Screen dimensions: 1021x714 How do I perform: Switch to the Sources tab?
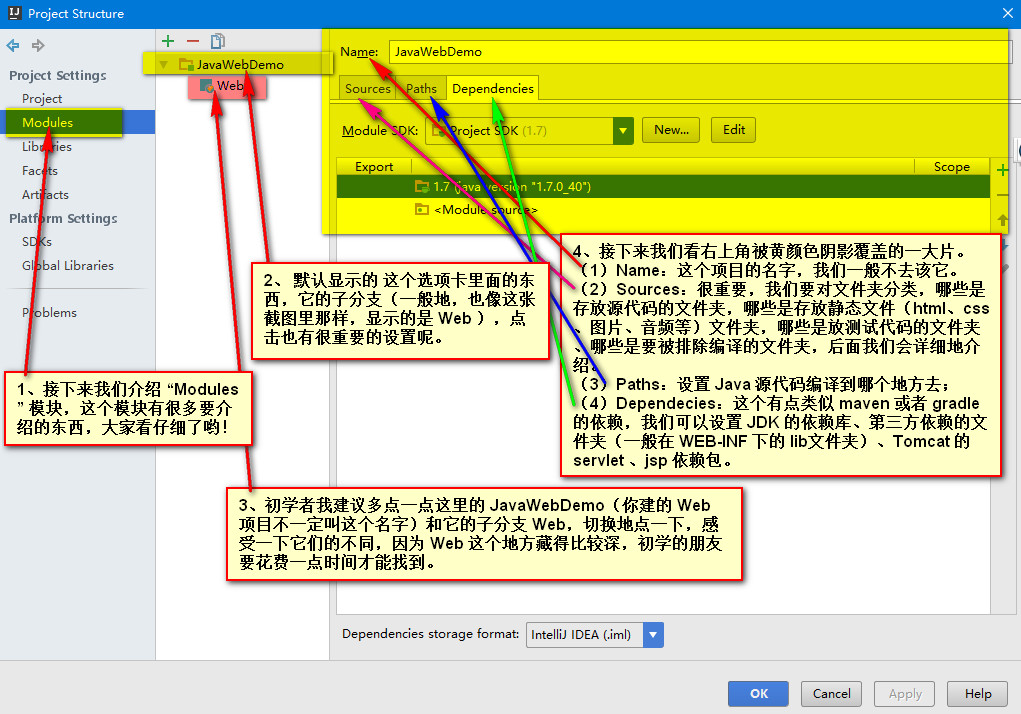367,89
